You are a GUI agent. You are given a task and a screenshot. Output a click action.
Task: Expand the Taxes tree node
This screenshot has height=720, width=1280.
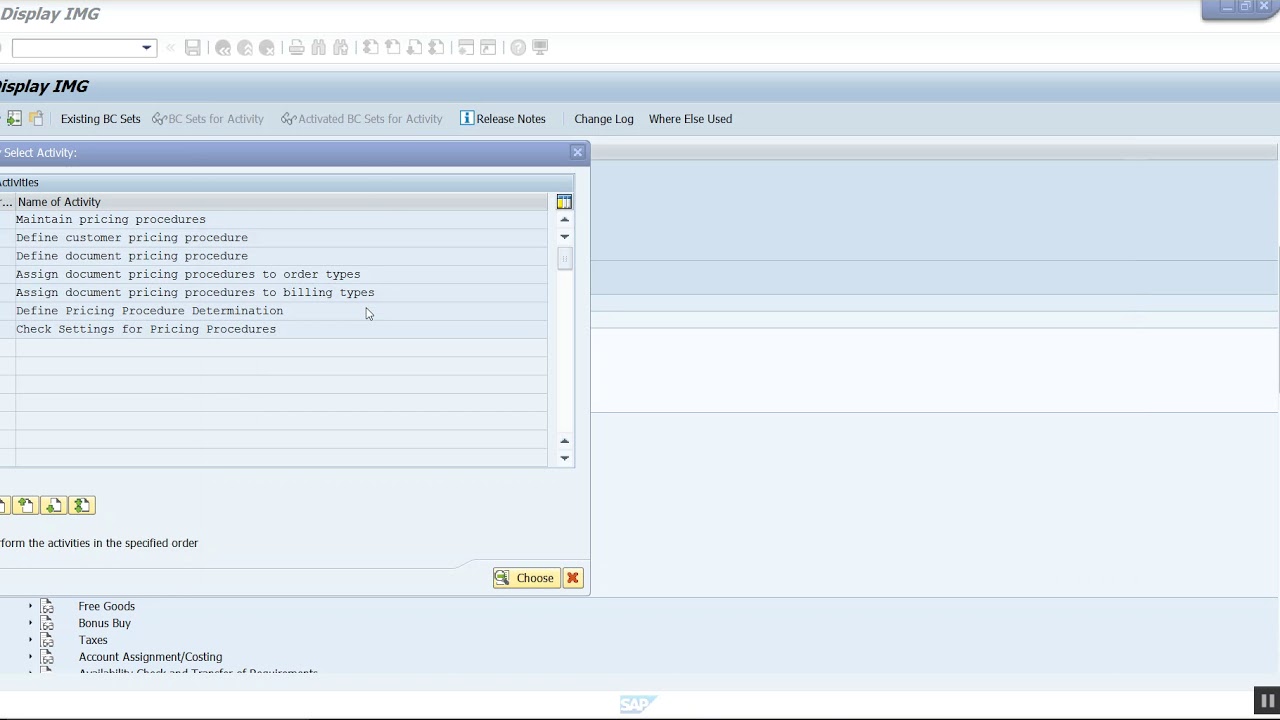tap(30, 640)
